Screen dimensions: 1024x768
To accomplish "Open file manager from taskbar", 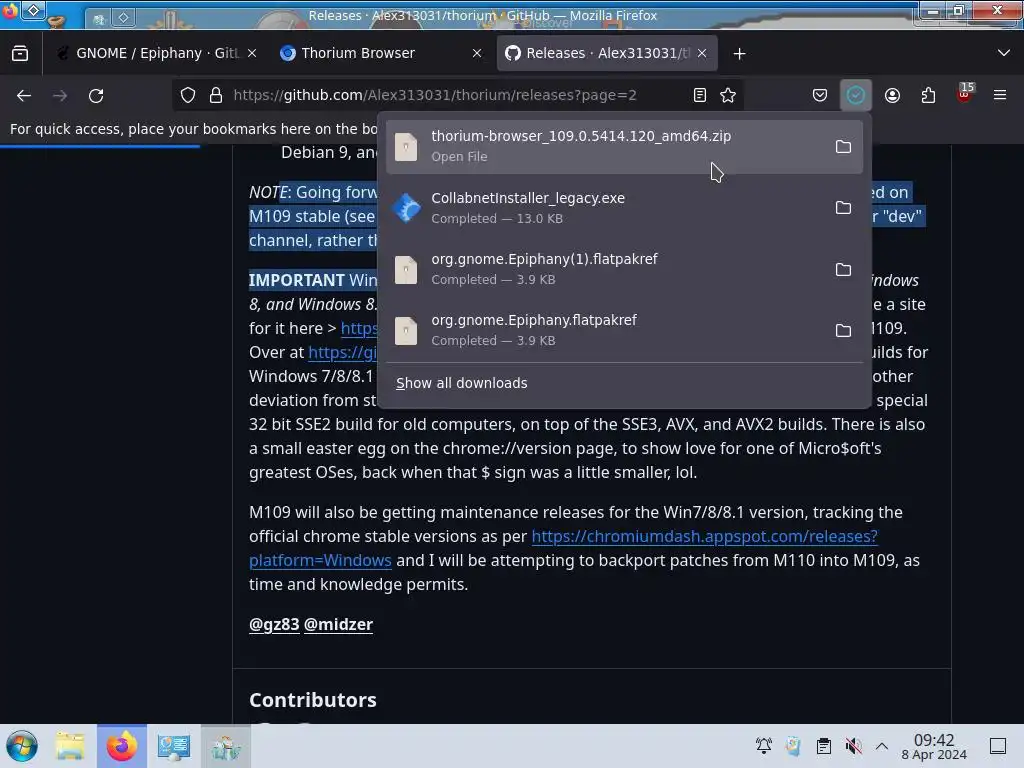I will click(70, 746).
